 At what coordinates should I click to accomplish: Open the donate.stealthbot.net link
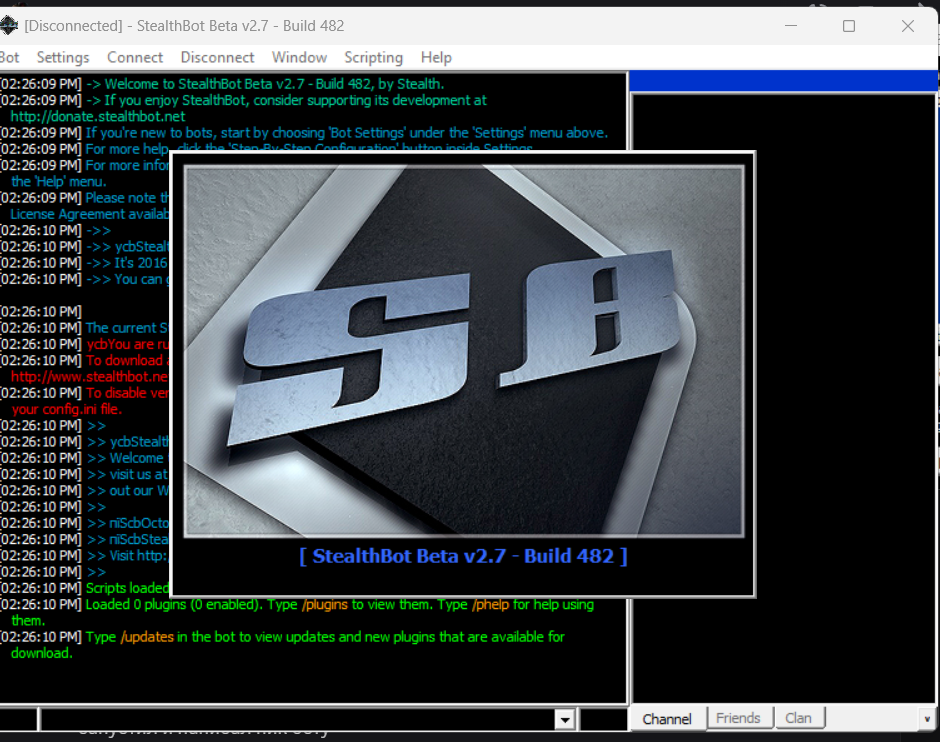98,116
